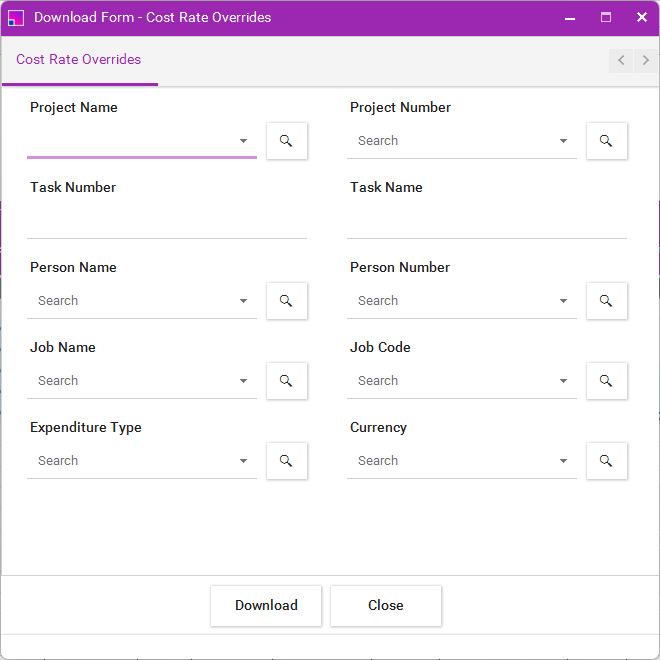Open Project Number search lookup magnifier
The height and width of the screenshot is (660, 660).
pyautogui.click(x=607, y=141)
